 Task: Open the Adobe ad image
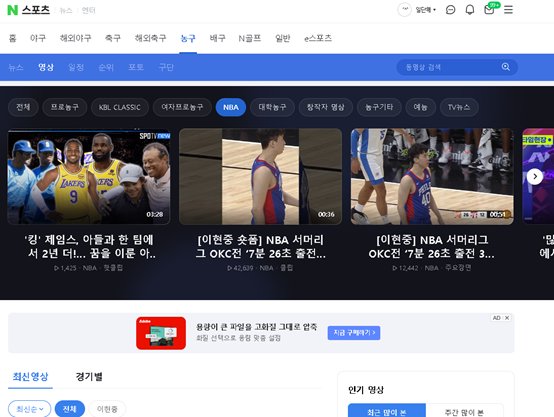pos(161,333)
